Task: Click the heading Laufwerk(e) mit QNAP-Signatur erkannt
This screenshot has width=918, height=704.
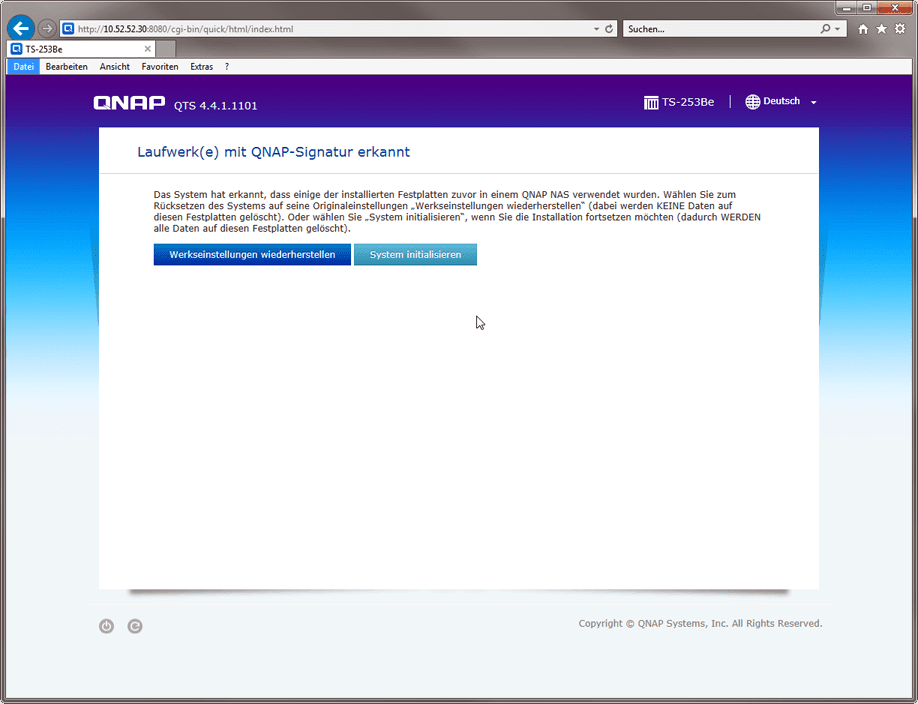Action: 273,152
